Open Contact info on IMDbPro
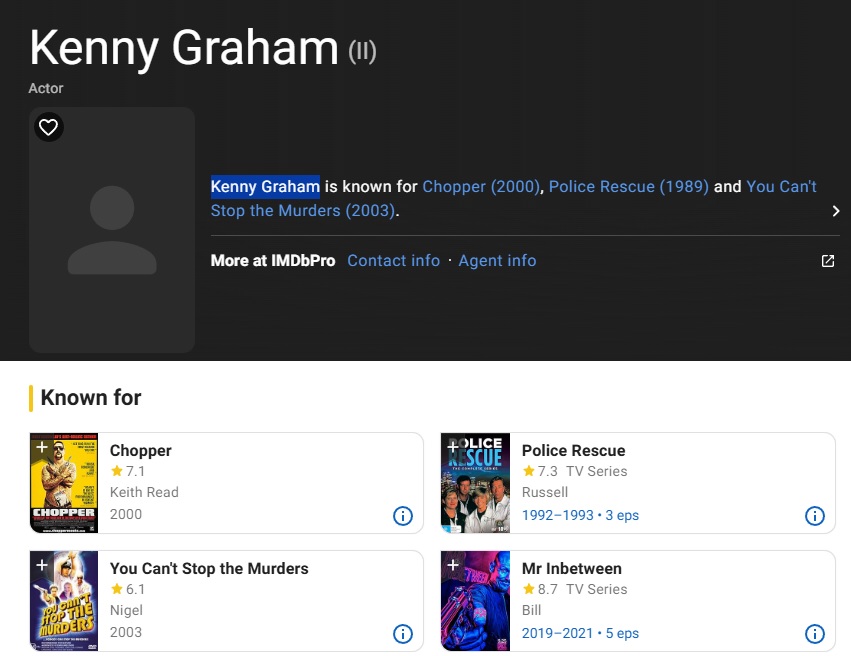The height and width of the screenshot is (656, 851). click(x=393, y=261)
